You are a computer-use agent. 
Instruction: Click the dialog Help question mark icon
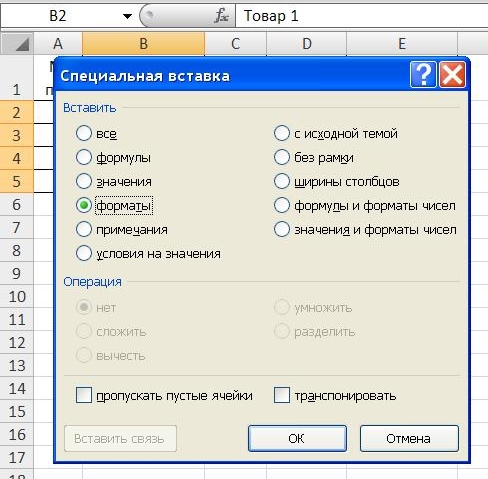pos(423,75)
